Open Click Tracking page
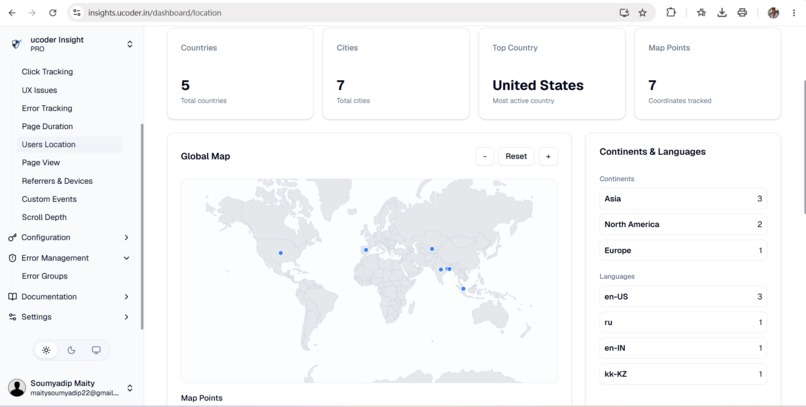806x407 pixels. click(x=47, y=72)
